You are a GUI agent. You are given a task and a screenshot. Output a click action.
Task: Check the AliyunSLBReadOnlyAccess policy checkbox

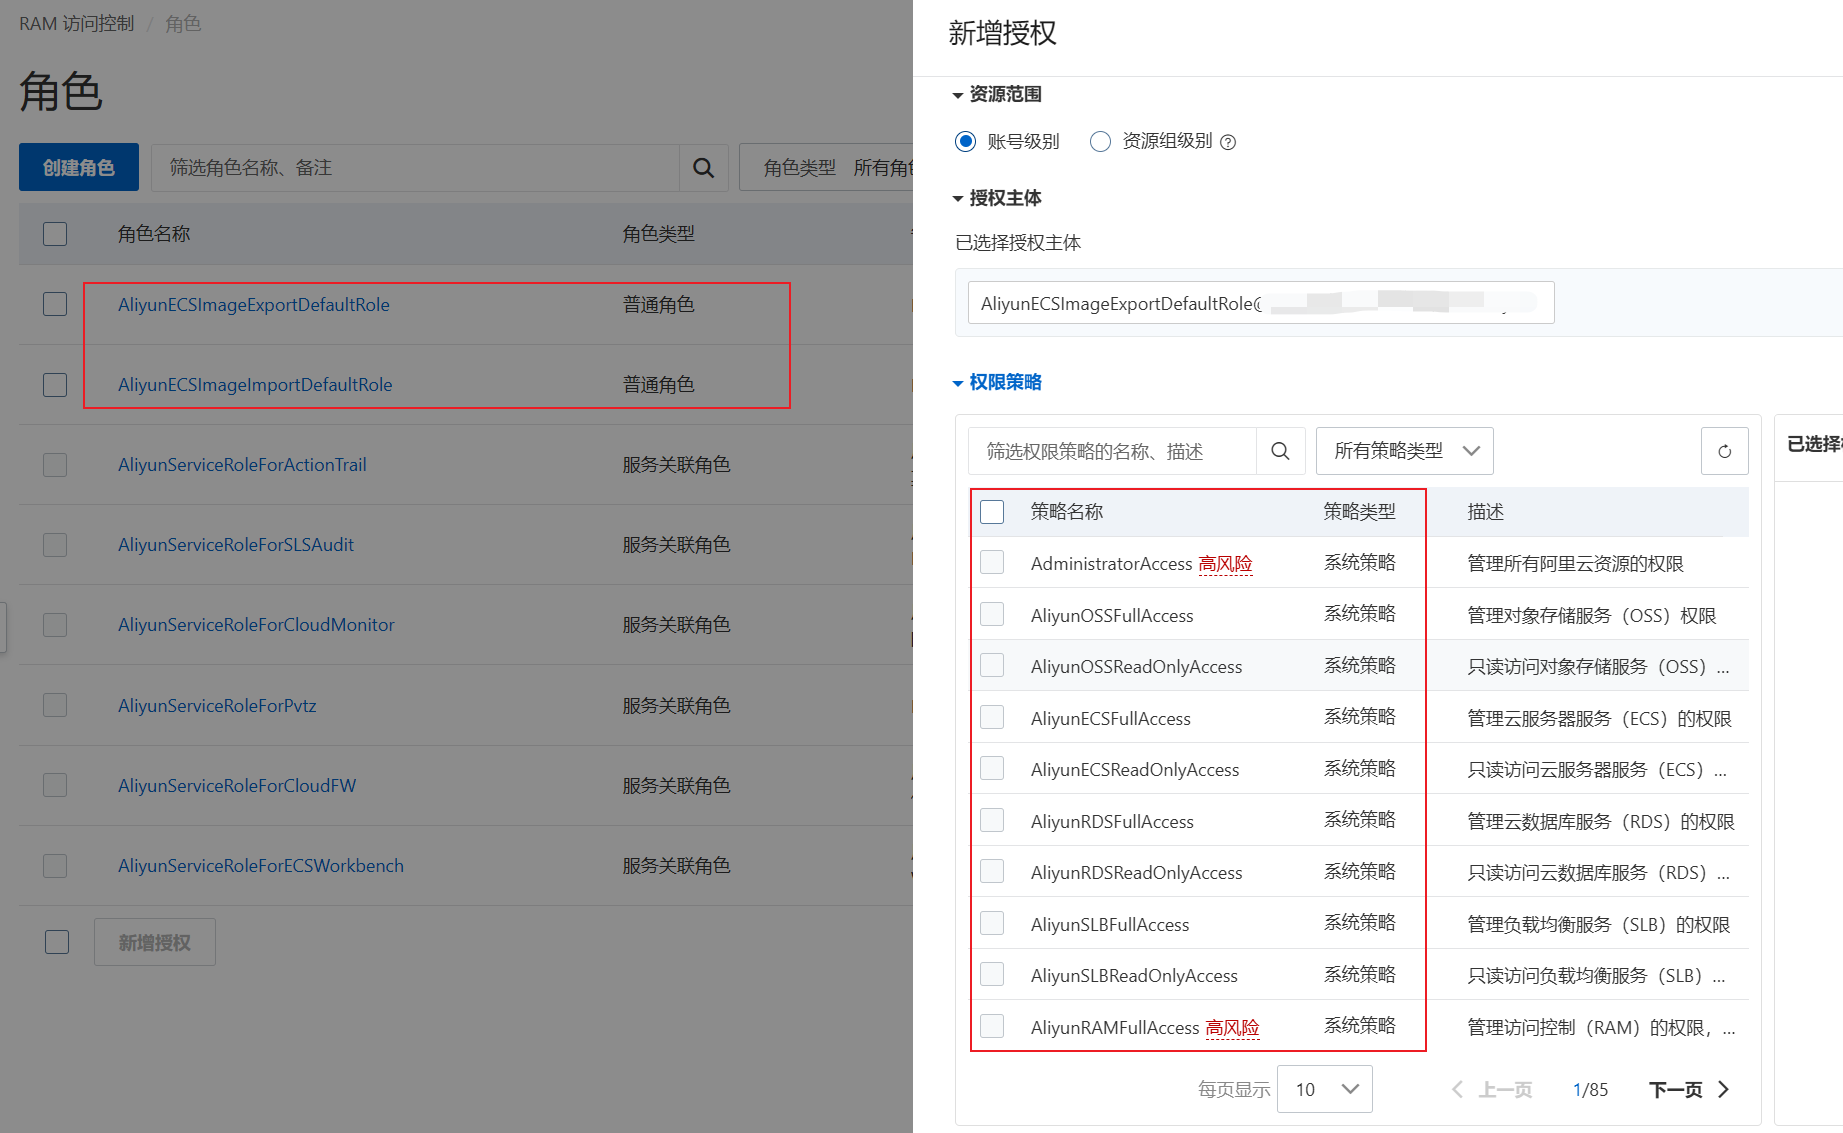pyautogui.click(x=992, y=974)
